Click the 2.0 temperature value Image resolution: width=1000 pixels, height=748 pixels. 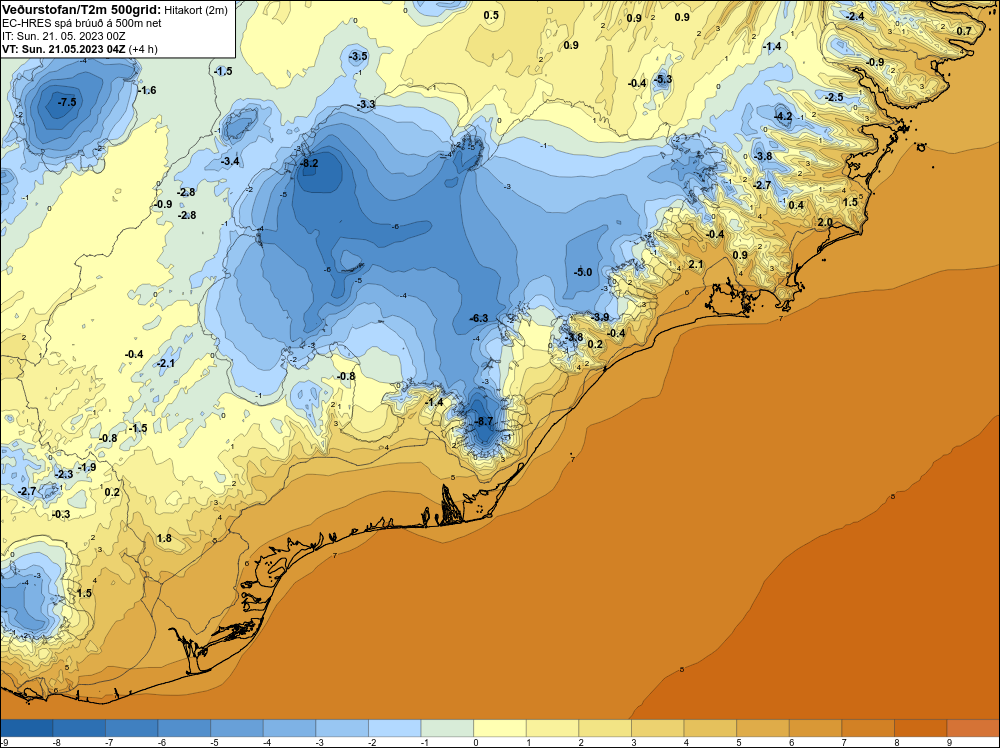point(825,222)
